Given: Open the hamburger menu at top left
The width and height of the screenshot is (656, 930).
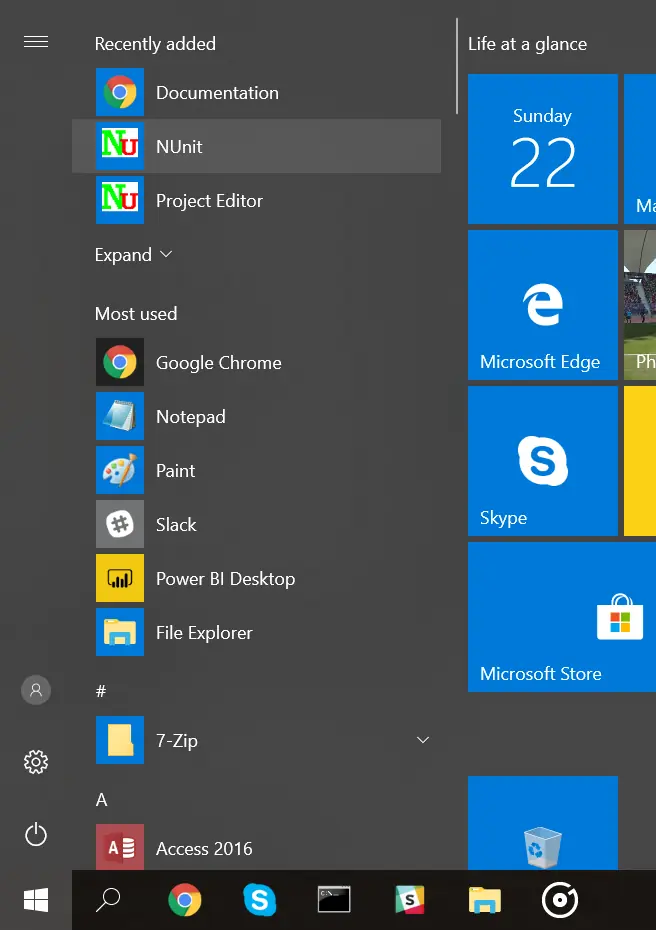Looking at the screenshot, I should (x=36, y=41).
